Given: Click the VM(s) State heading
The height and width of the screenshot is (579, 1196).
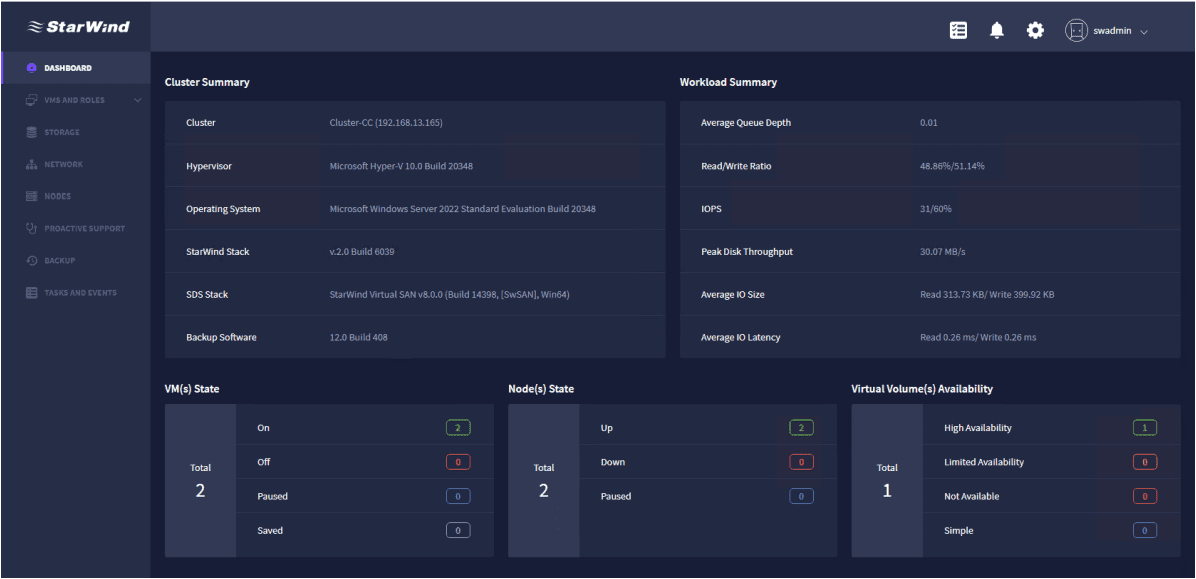Looking at the screenshot, I should click(192, 389).
